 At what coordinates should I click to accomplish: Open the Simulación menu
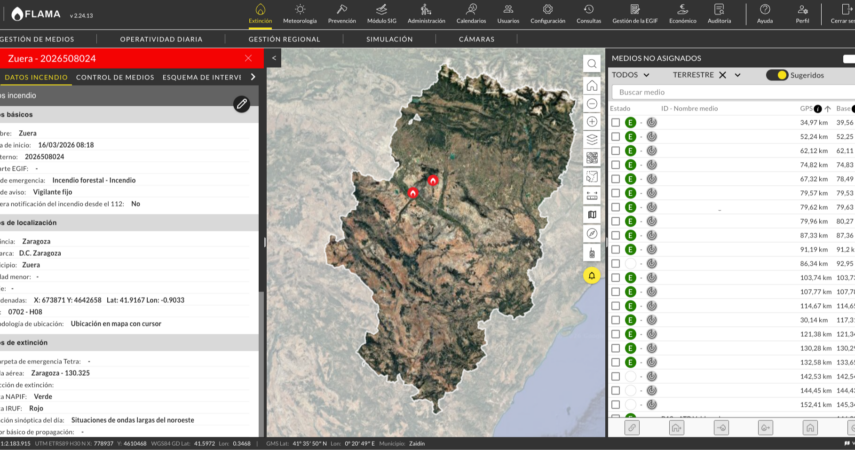pos(389,39)
